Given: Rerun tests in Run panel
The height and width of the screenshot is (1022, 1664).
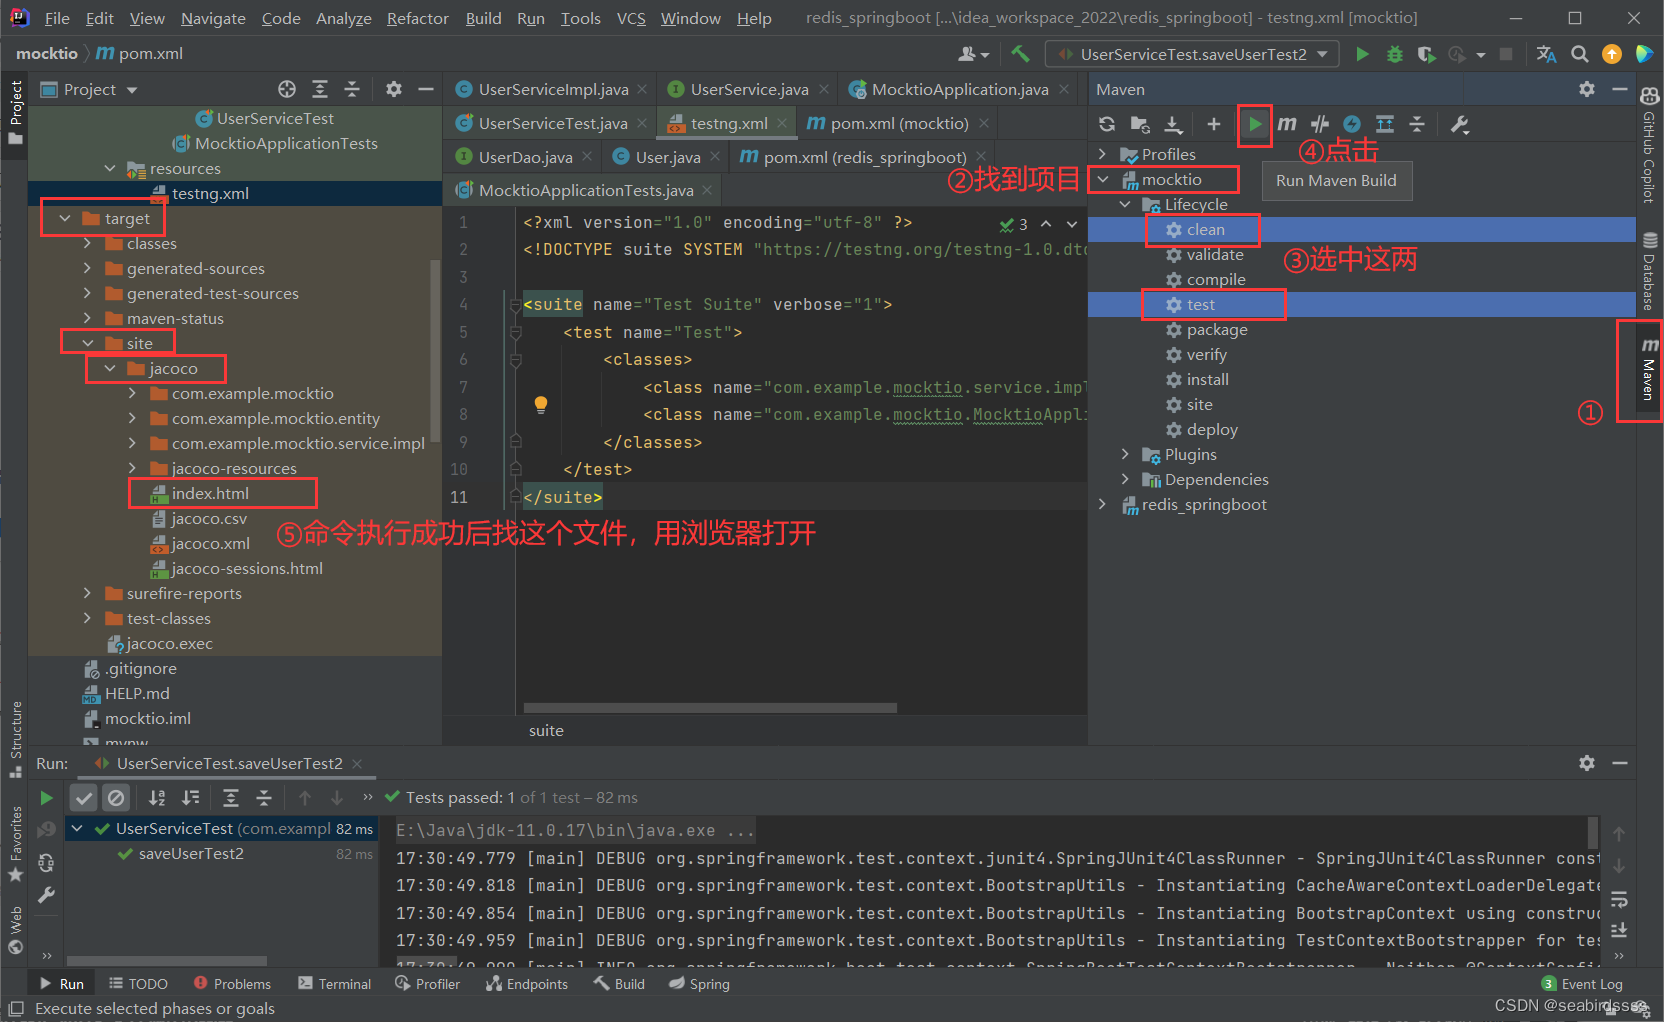Looking at the screenshot, I should (x=46, y=797).
